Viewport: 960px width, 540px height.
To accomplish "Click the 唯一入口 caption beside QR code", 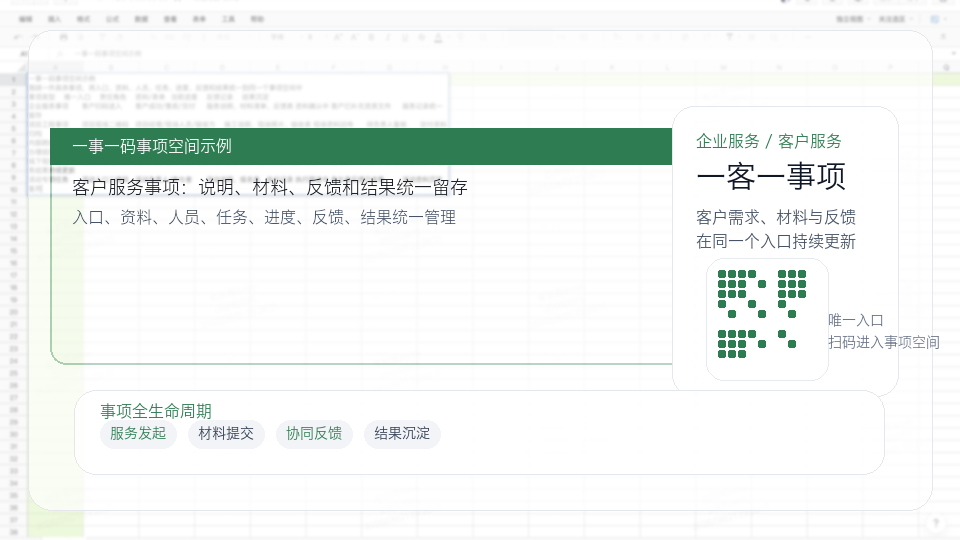I will coord(856,320).
